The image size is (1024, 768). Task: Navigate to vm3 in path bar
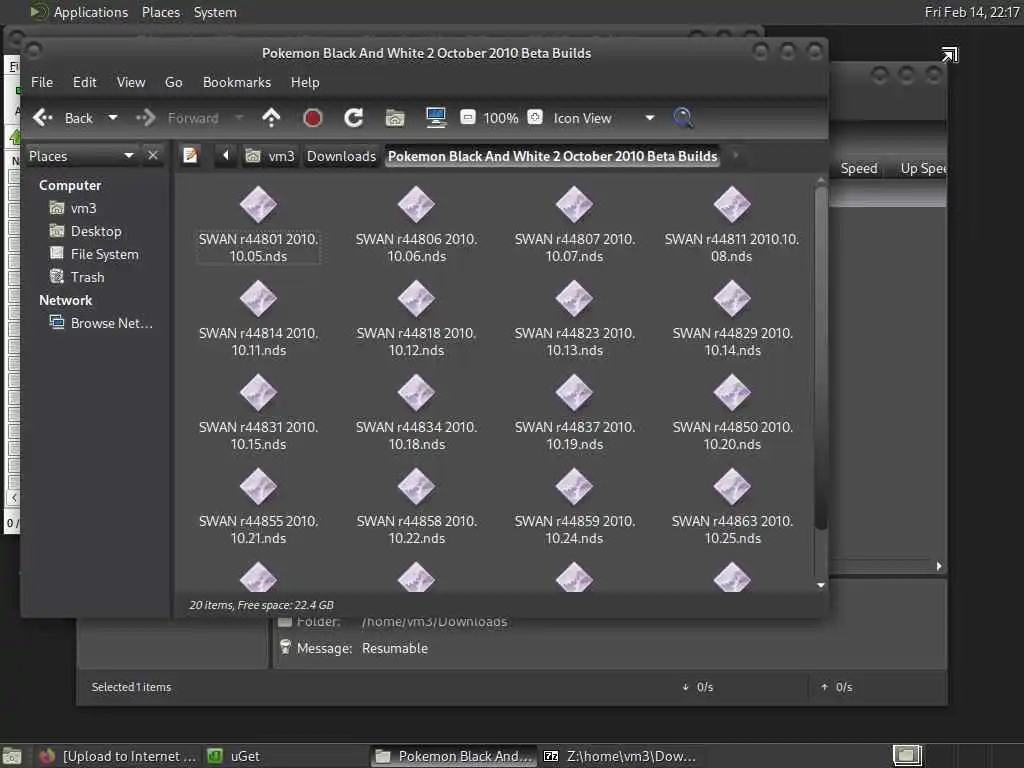(x=270, y=156)
